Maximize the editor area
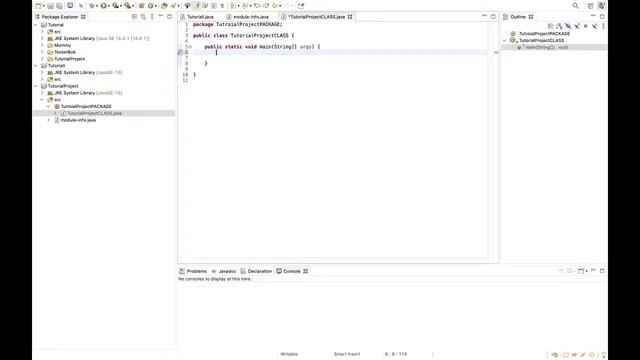The width and height of the screenshot is (640, 360). coord(493,16)
